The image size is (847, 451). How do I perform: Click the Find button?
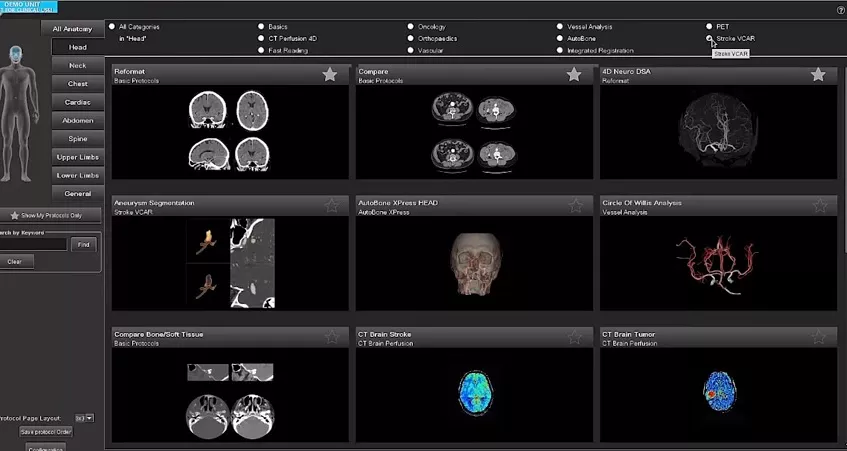[83, 245]
